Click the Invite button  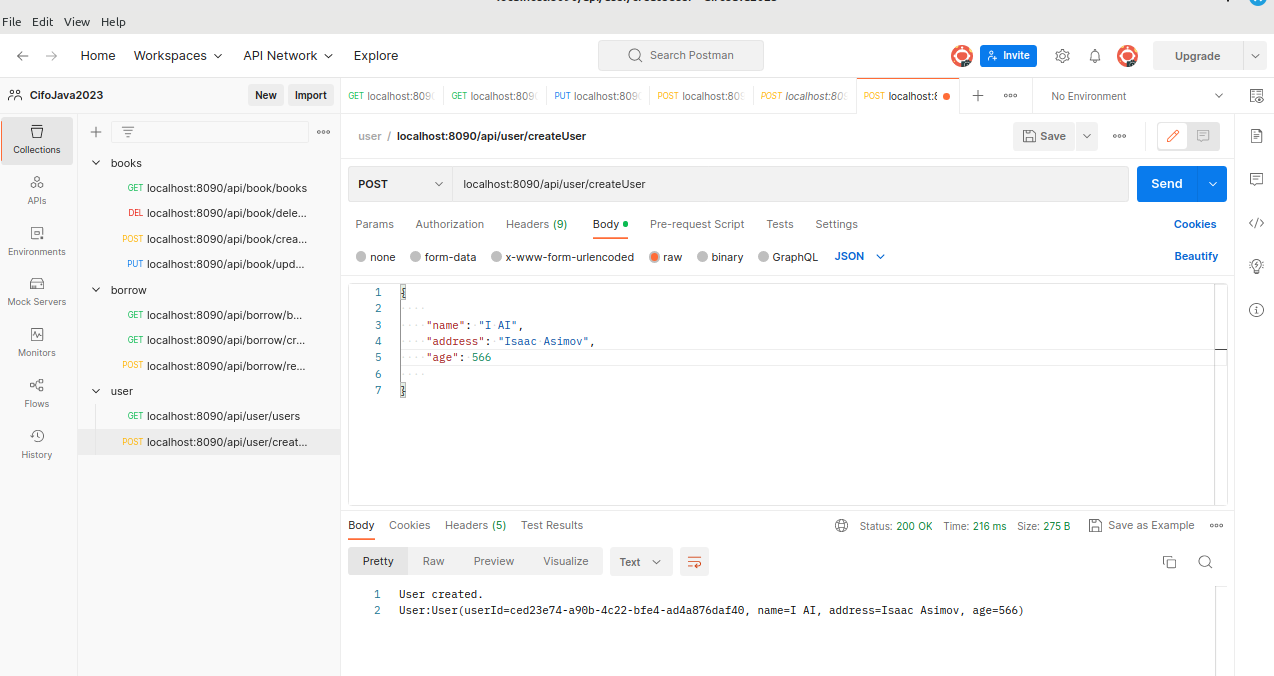coord(1008,56)
